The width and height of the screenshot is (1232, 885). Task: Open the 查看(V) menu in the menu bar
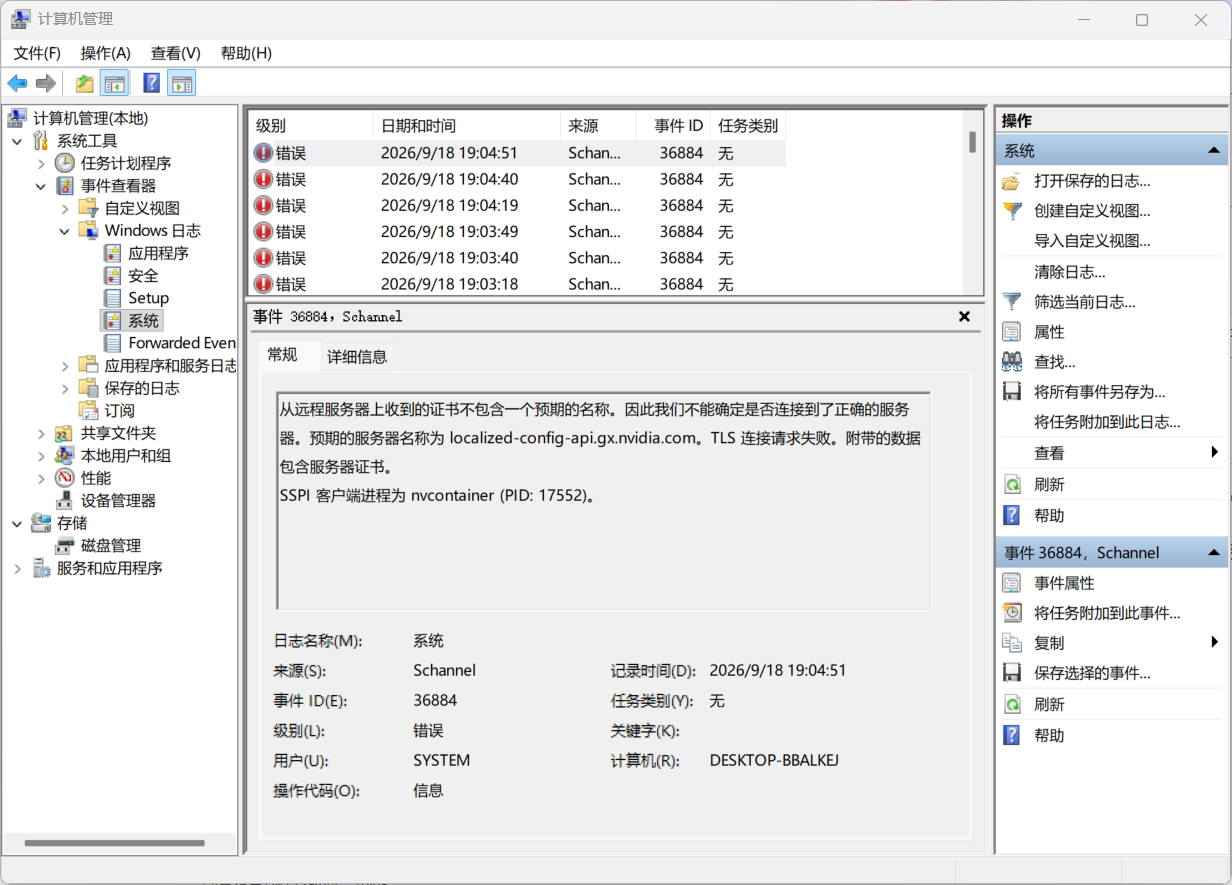click(176, 53)
